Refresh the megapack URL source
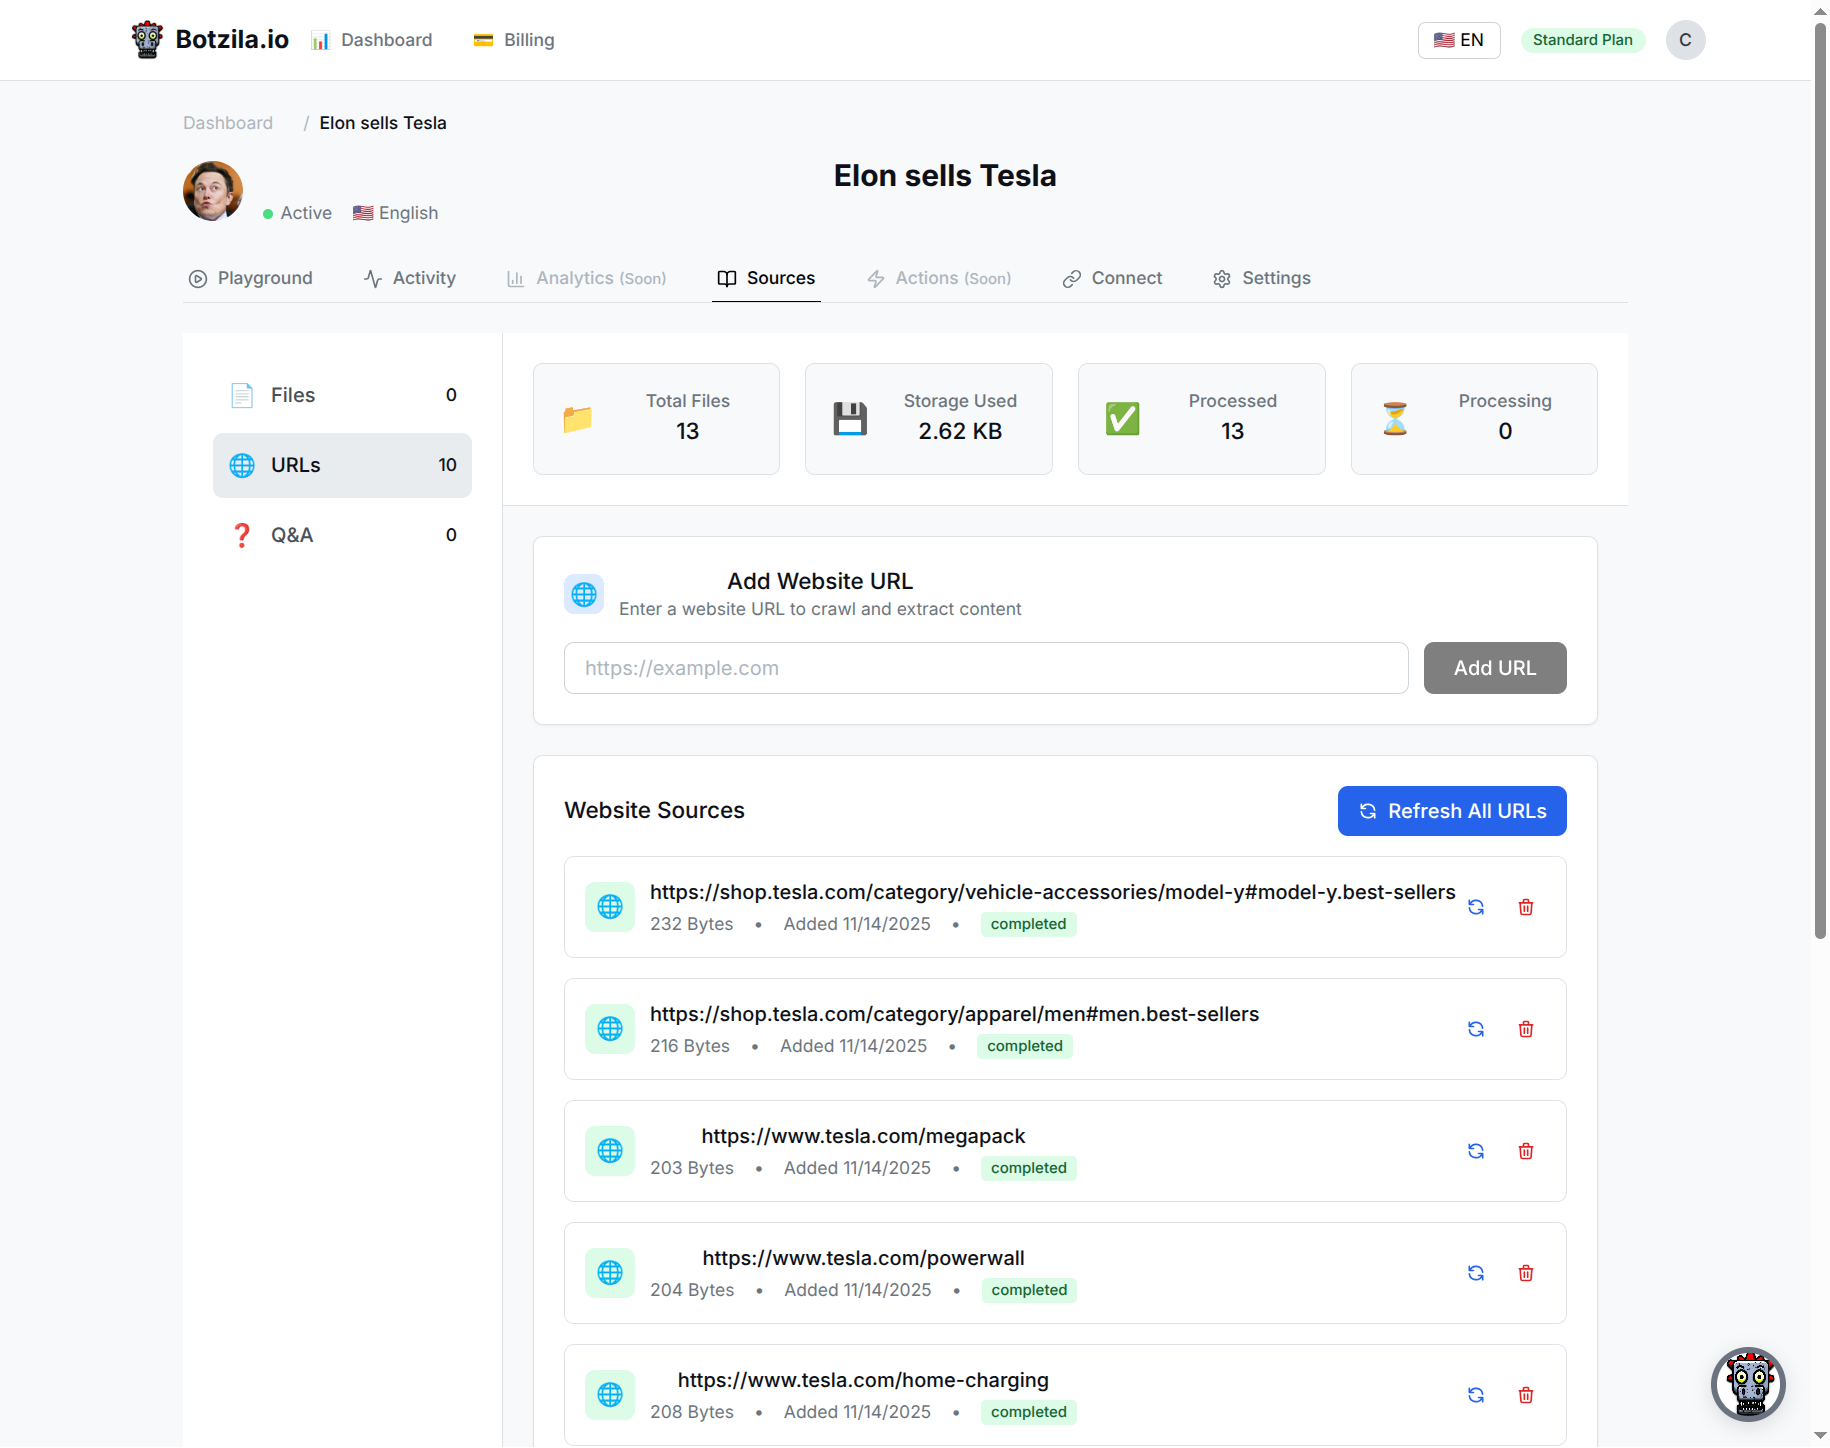The width and height of the screenshot is (1830, 1448). click(x=1476, y=1151)
